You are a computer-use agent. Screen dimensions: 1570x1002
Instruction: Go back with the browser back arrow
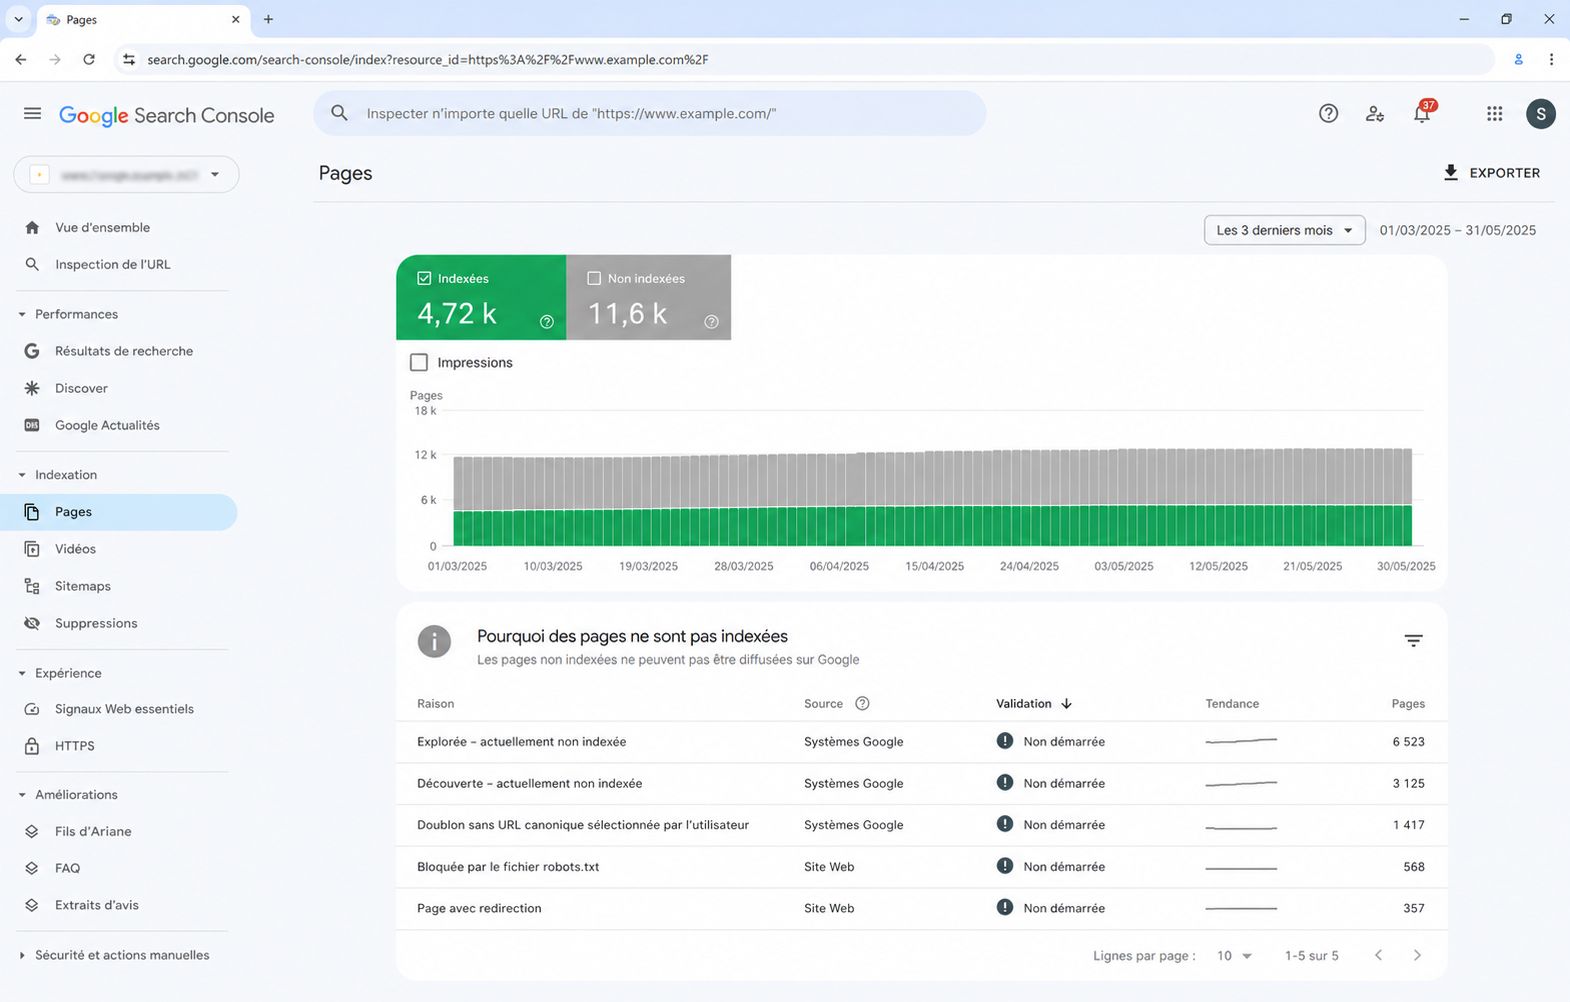coord(21,60)
